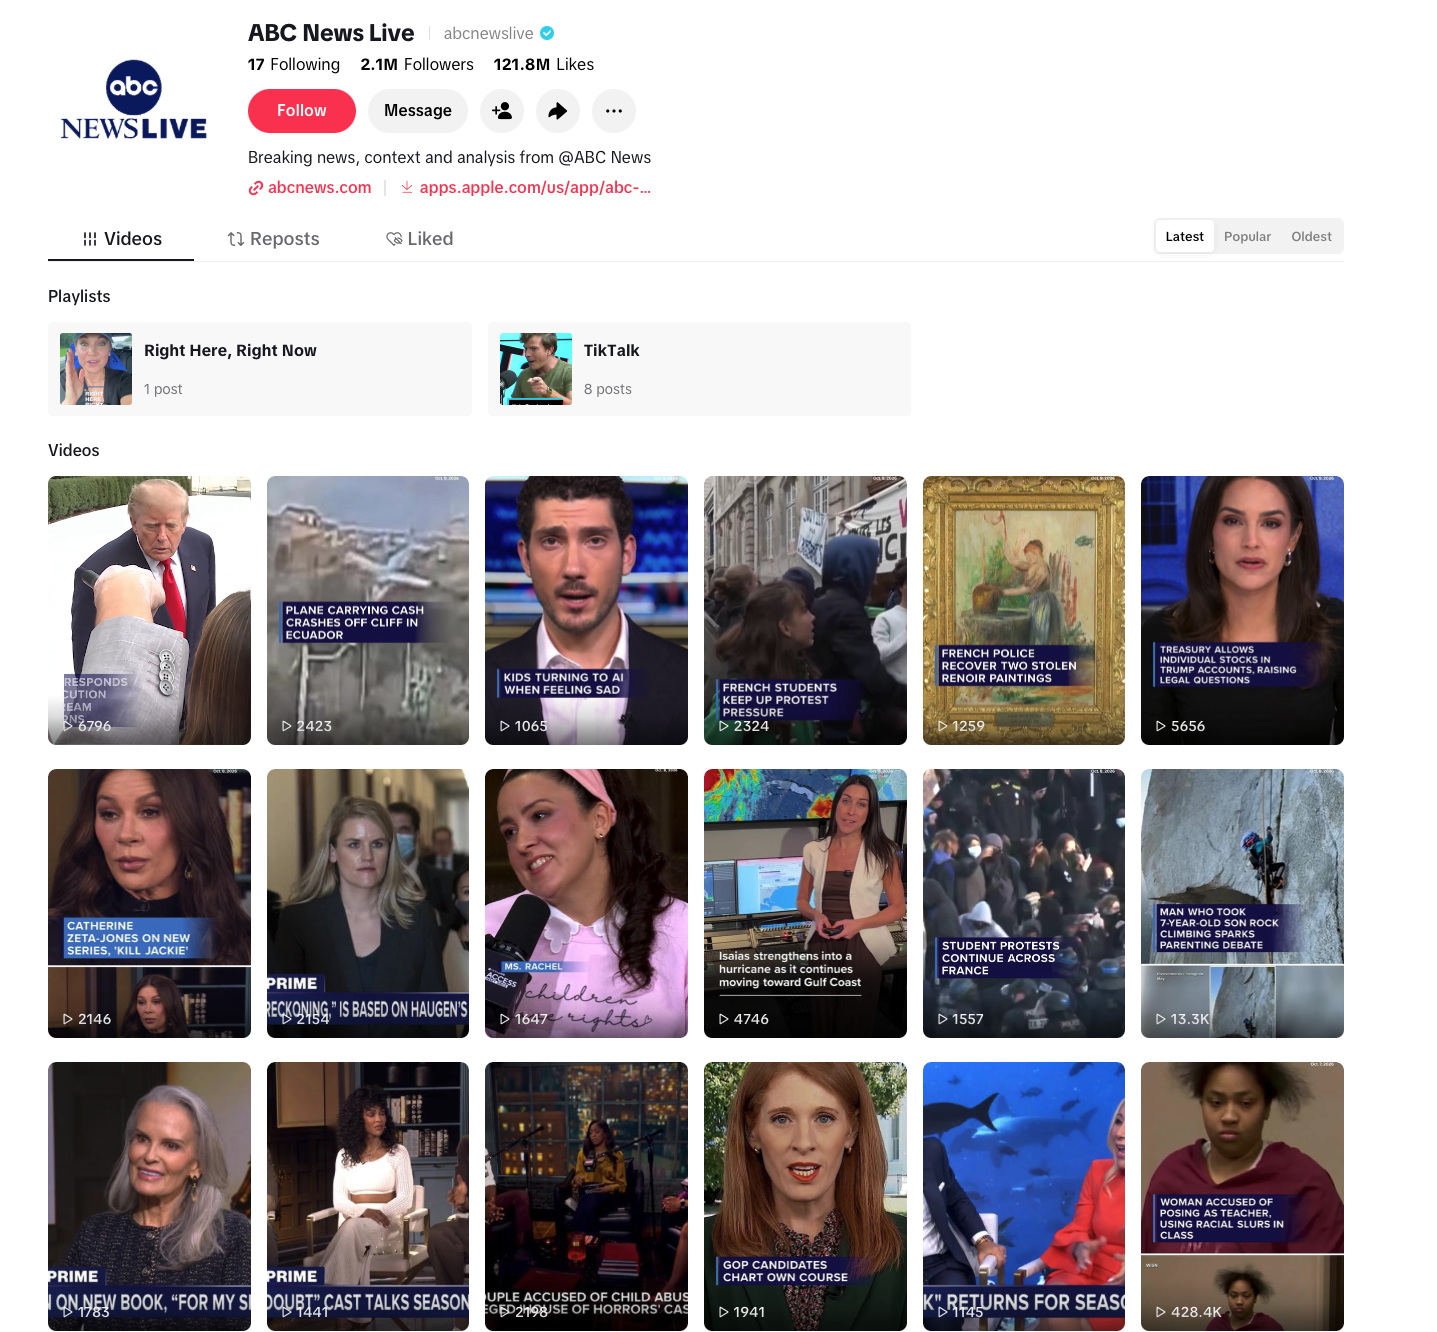Play the Treasury individual stocks video
Image resolution: width=1437 pixels, height=1332 pixels.
coord(1242,610)
